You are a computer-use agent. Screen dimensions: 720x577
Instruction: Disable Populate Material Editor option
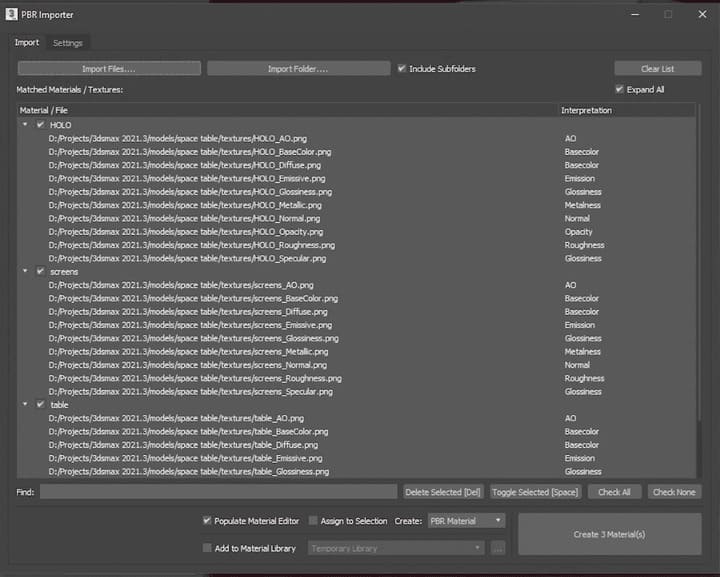point(207,521)
